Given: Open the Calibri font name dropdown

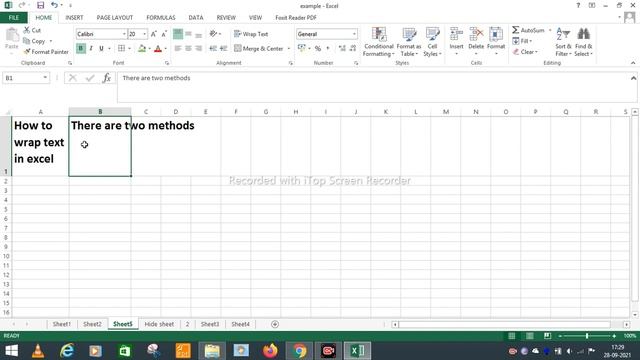Looking at the screenshot, I should click(x=124, y=34).
